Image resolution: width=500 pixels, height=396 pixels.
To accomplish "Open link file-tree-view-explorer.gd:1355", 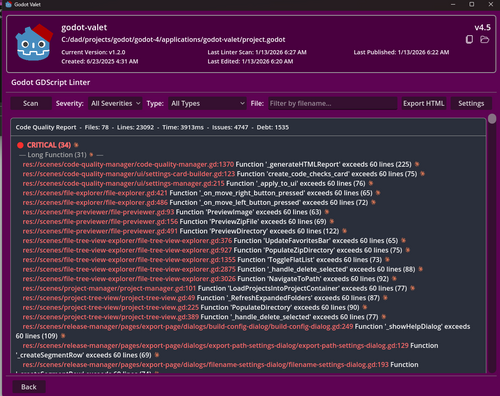I will coord(129,260).
